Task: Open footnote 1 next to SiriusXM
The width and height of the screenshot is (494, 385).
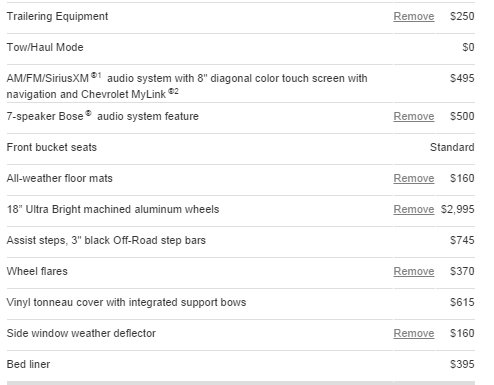Action: click(96, 75)
